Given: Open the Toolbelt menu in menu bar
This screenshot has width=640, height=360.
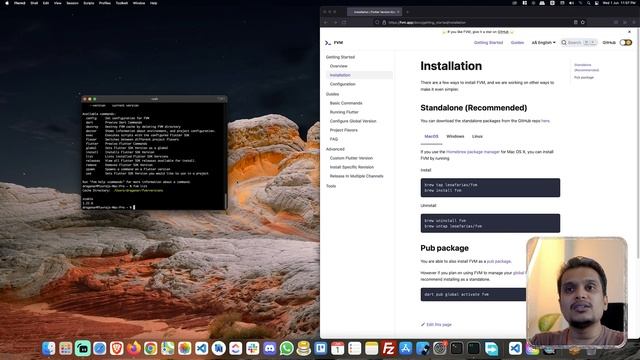Looking at the screenshot, I should [122, 3].
